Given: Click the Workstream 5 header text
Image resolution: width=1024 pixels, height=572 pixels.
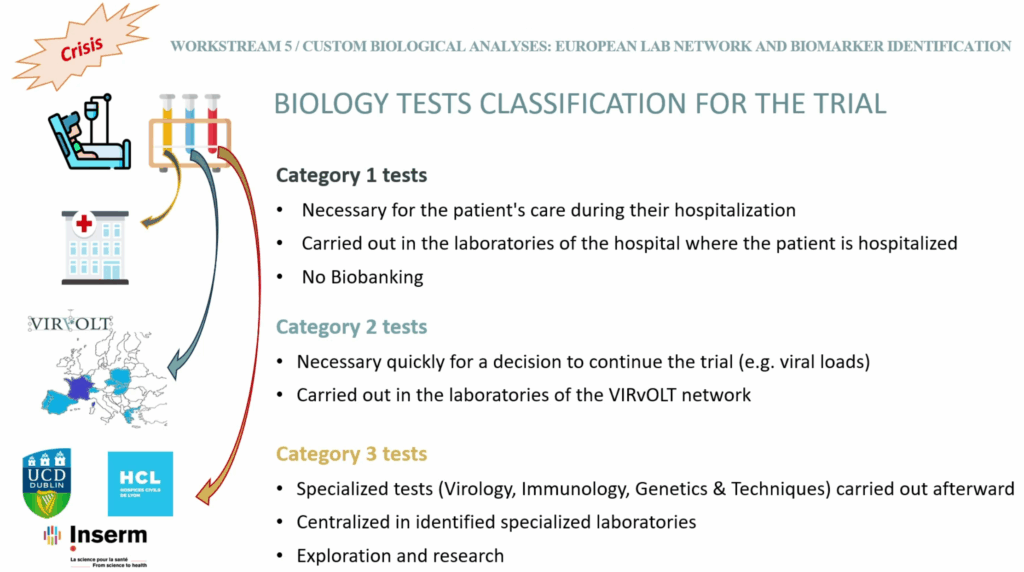Looking at the screenshot, I should point(591,46).
